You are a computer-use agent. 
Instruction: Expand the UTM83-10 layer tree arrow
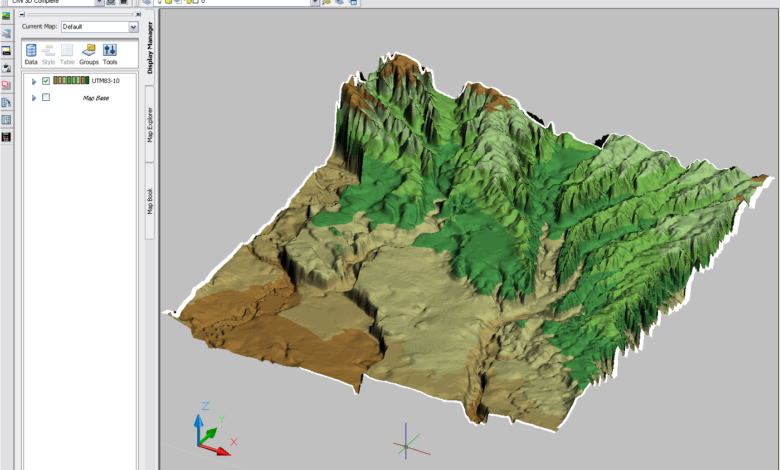(x=34, y=81)
